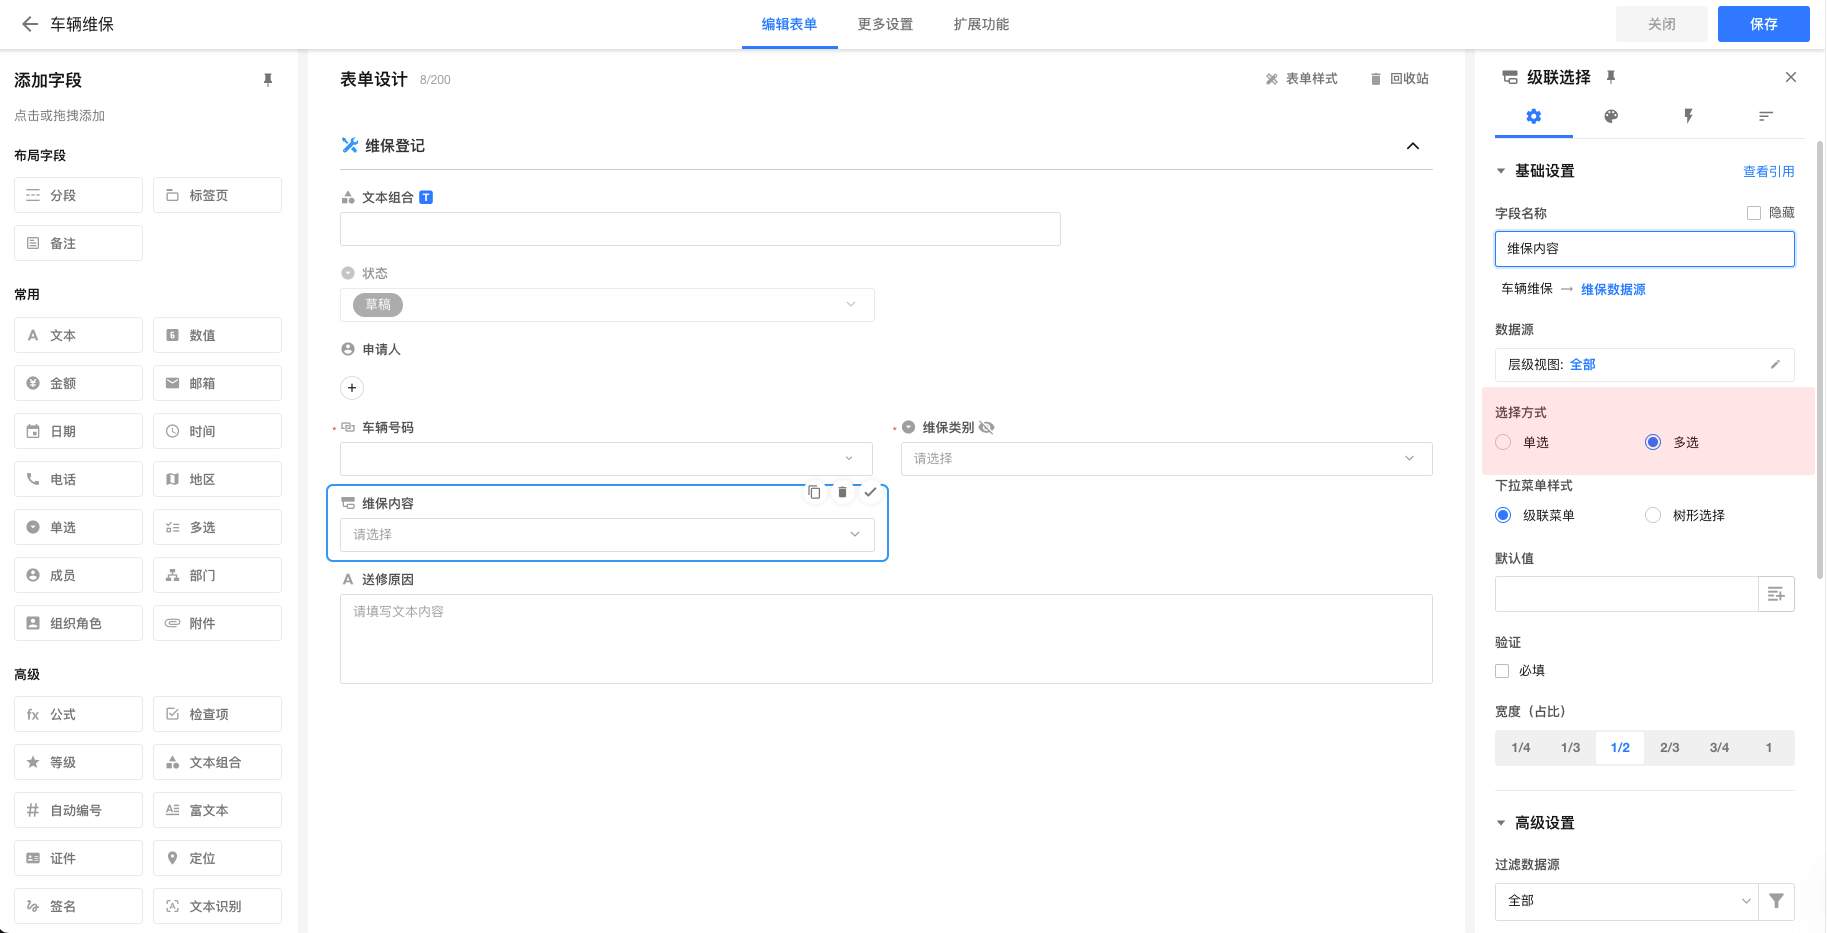The width and height of the screenshot is (1827, 933).
Task: Tick the 隐藏 field name checkbox
Action: point(1754,213)
